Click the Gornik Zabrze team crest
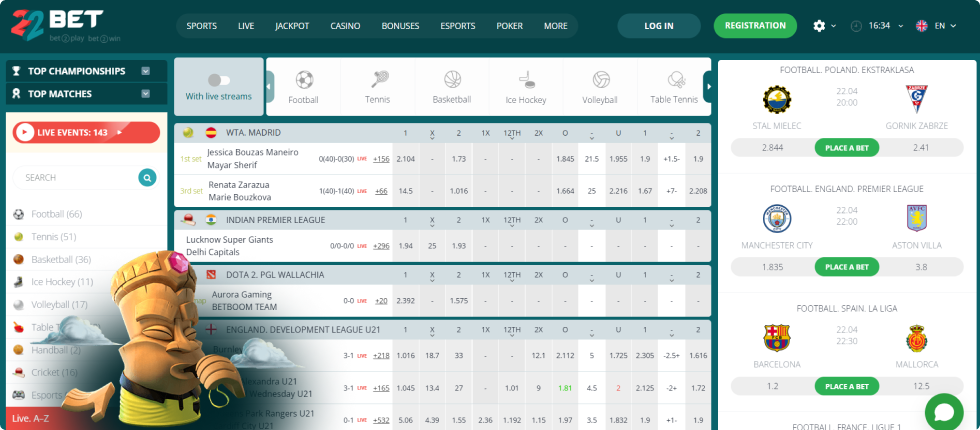The height and width of the screenshot is (430, 980). point(917,99)
